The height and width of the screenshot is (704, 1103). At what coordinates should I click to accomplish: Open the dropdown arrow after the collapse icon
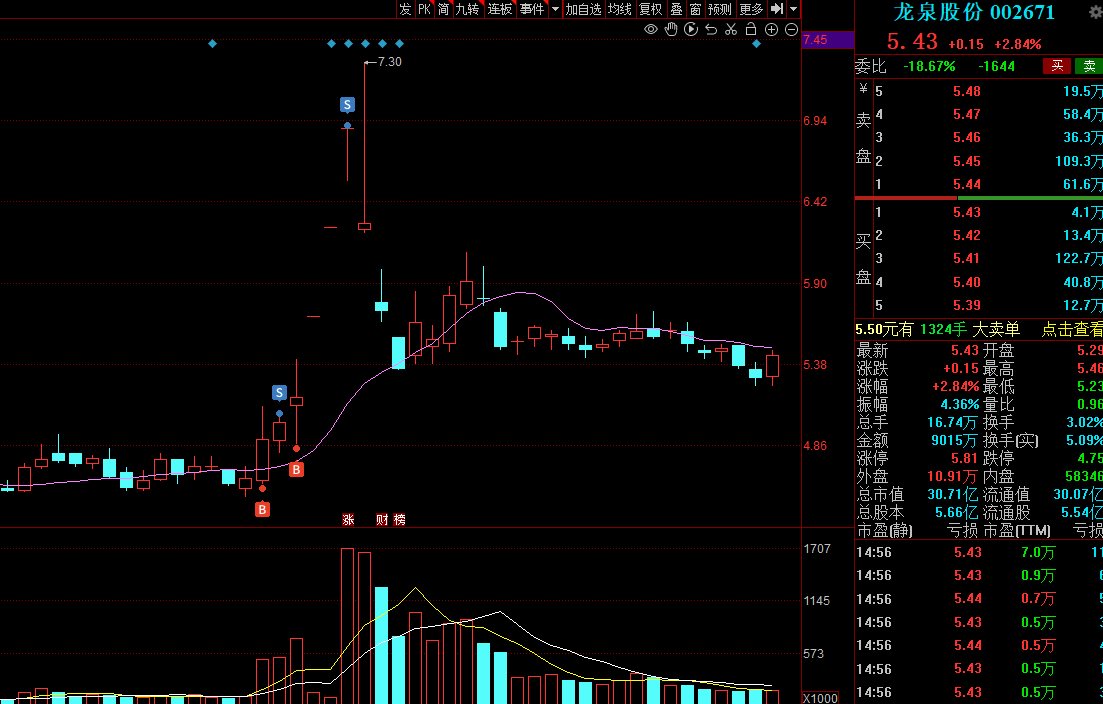pos(793,9)
